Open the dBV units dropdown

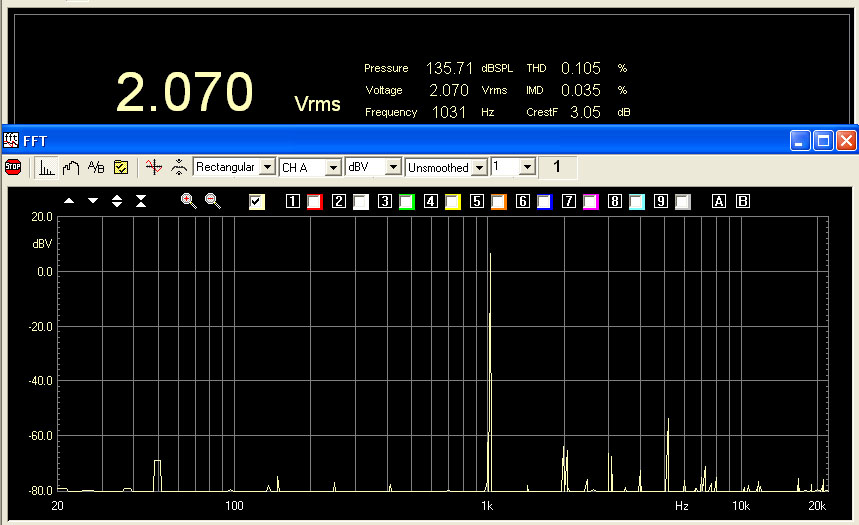tap(394, 167)
